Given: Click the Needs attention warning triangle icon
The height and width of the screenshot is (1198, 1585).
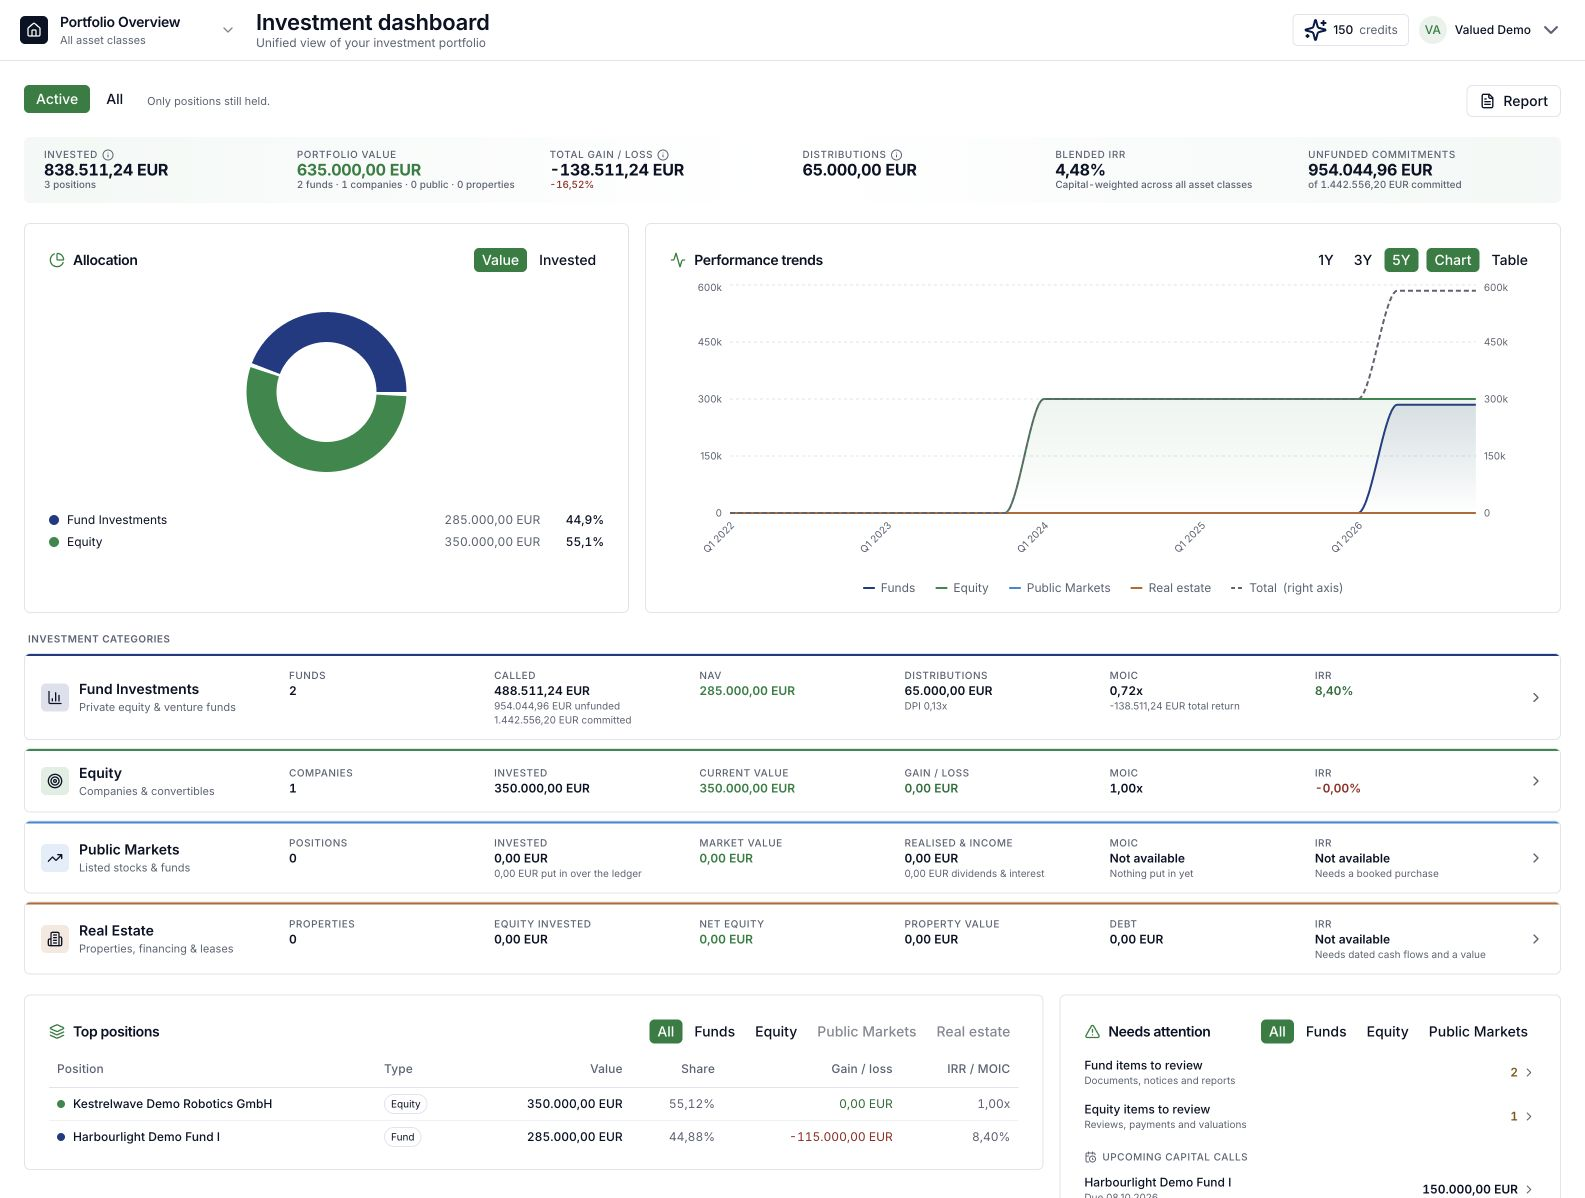Looking at the screenshot, I should [1092, 1032].
